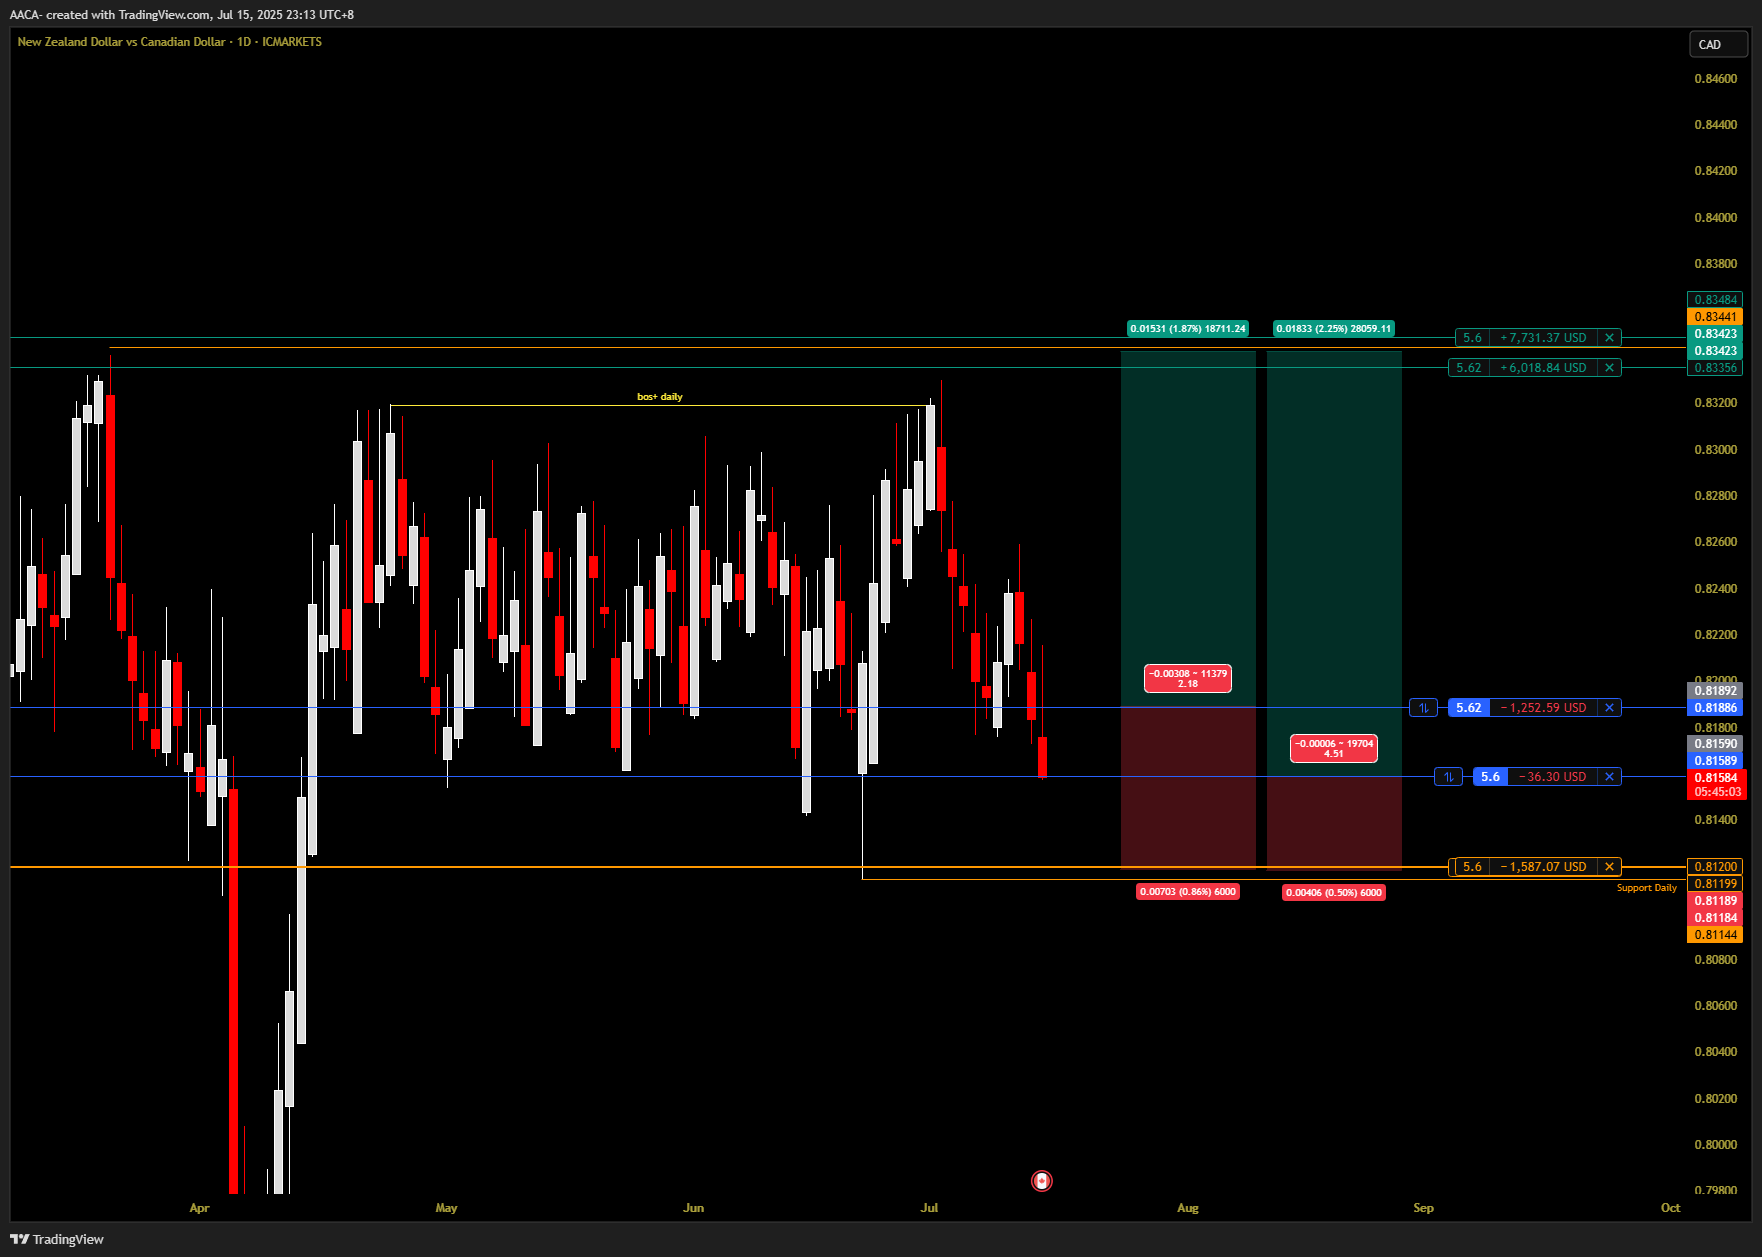The width and height of the screenshot is (1762, 1257).
Task: Click the 0.81400 price scale label
Action: 1715,820
